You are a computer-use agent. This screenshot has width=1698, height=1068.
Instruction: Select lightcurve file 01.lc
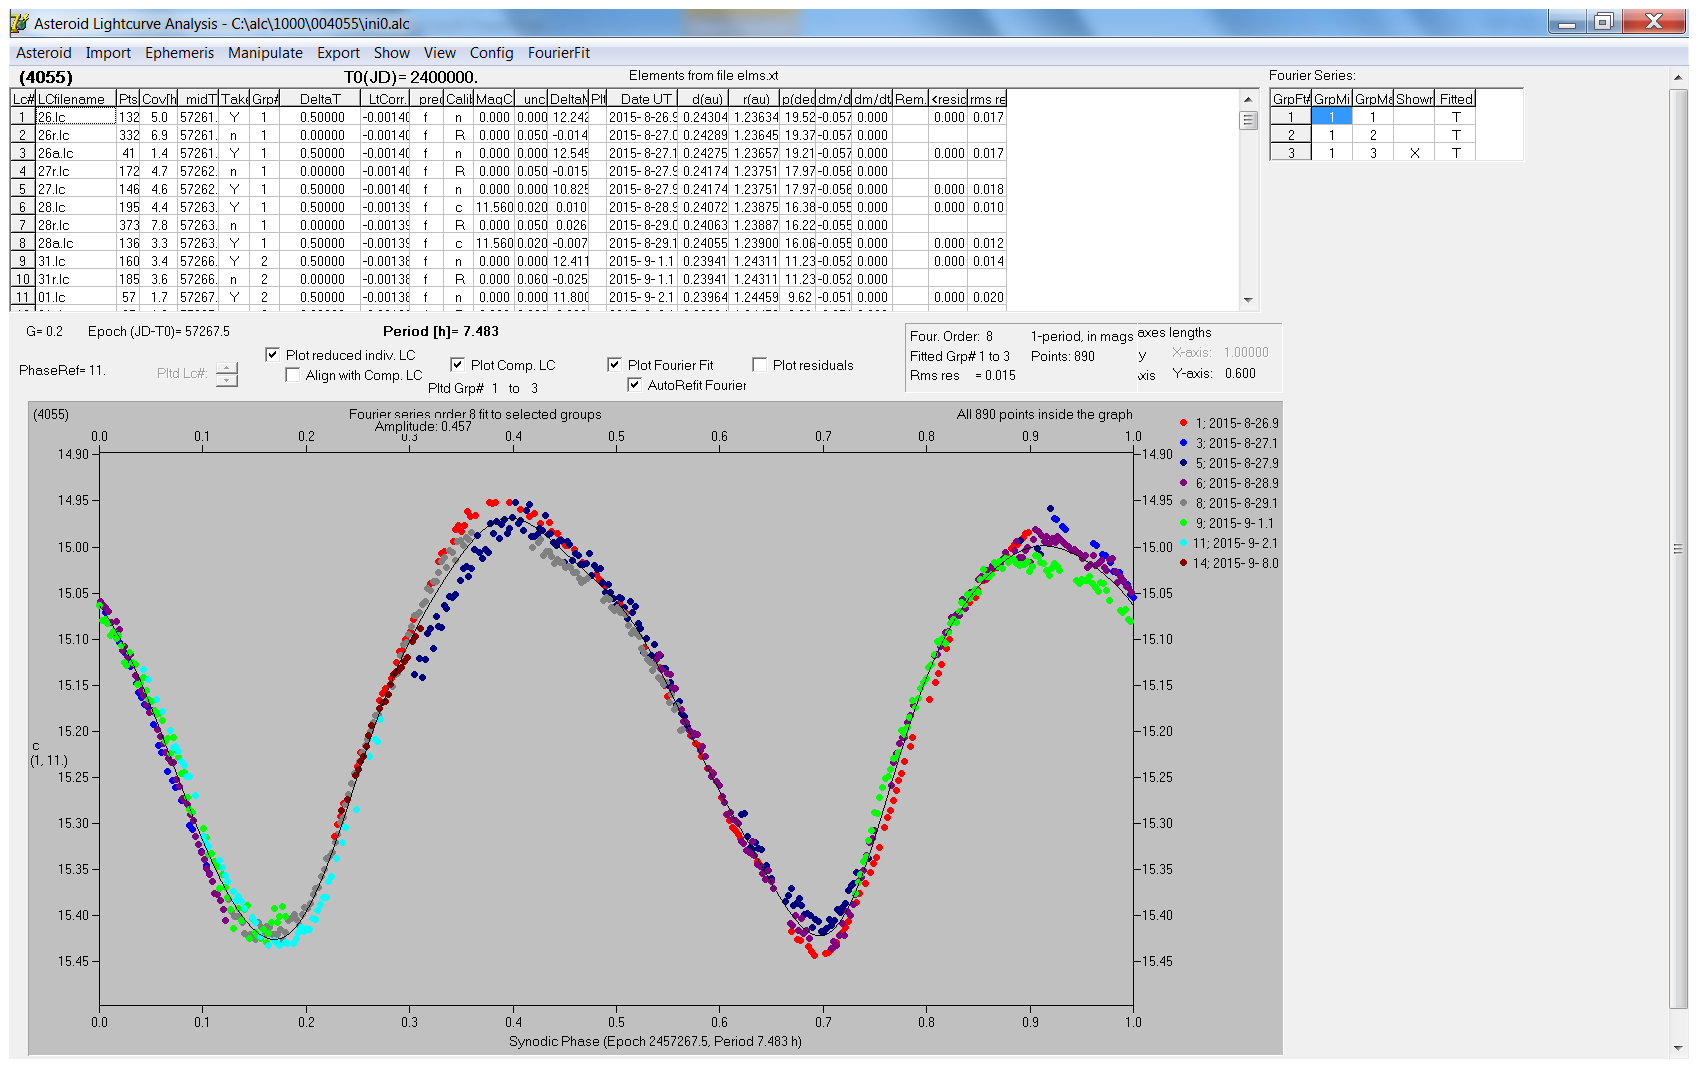point(76,297)
